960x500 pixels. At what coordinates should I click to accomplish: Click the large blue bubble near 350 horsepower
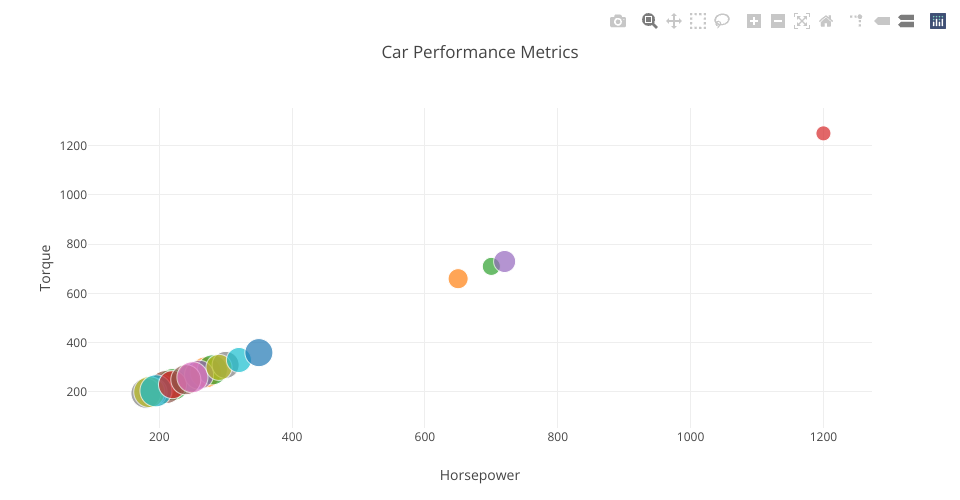point(259,352)
